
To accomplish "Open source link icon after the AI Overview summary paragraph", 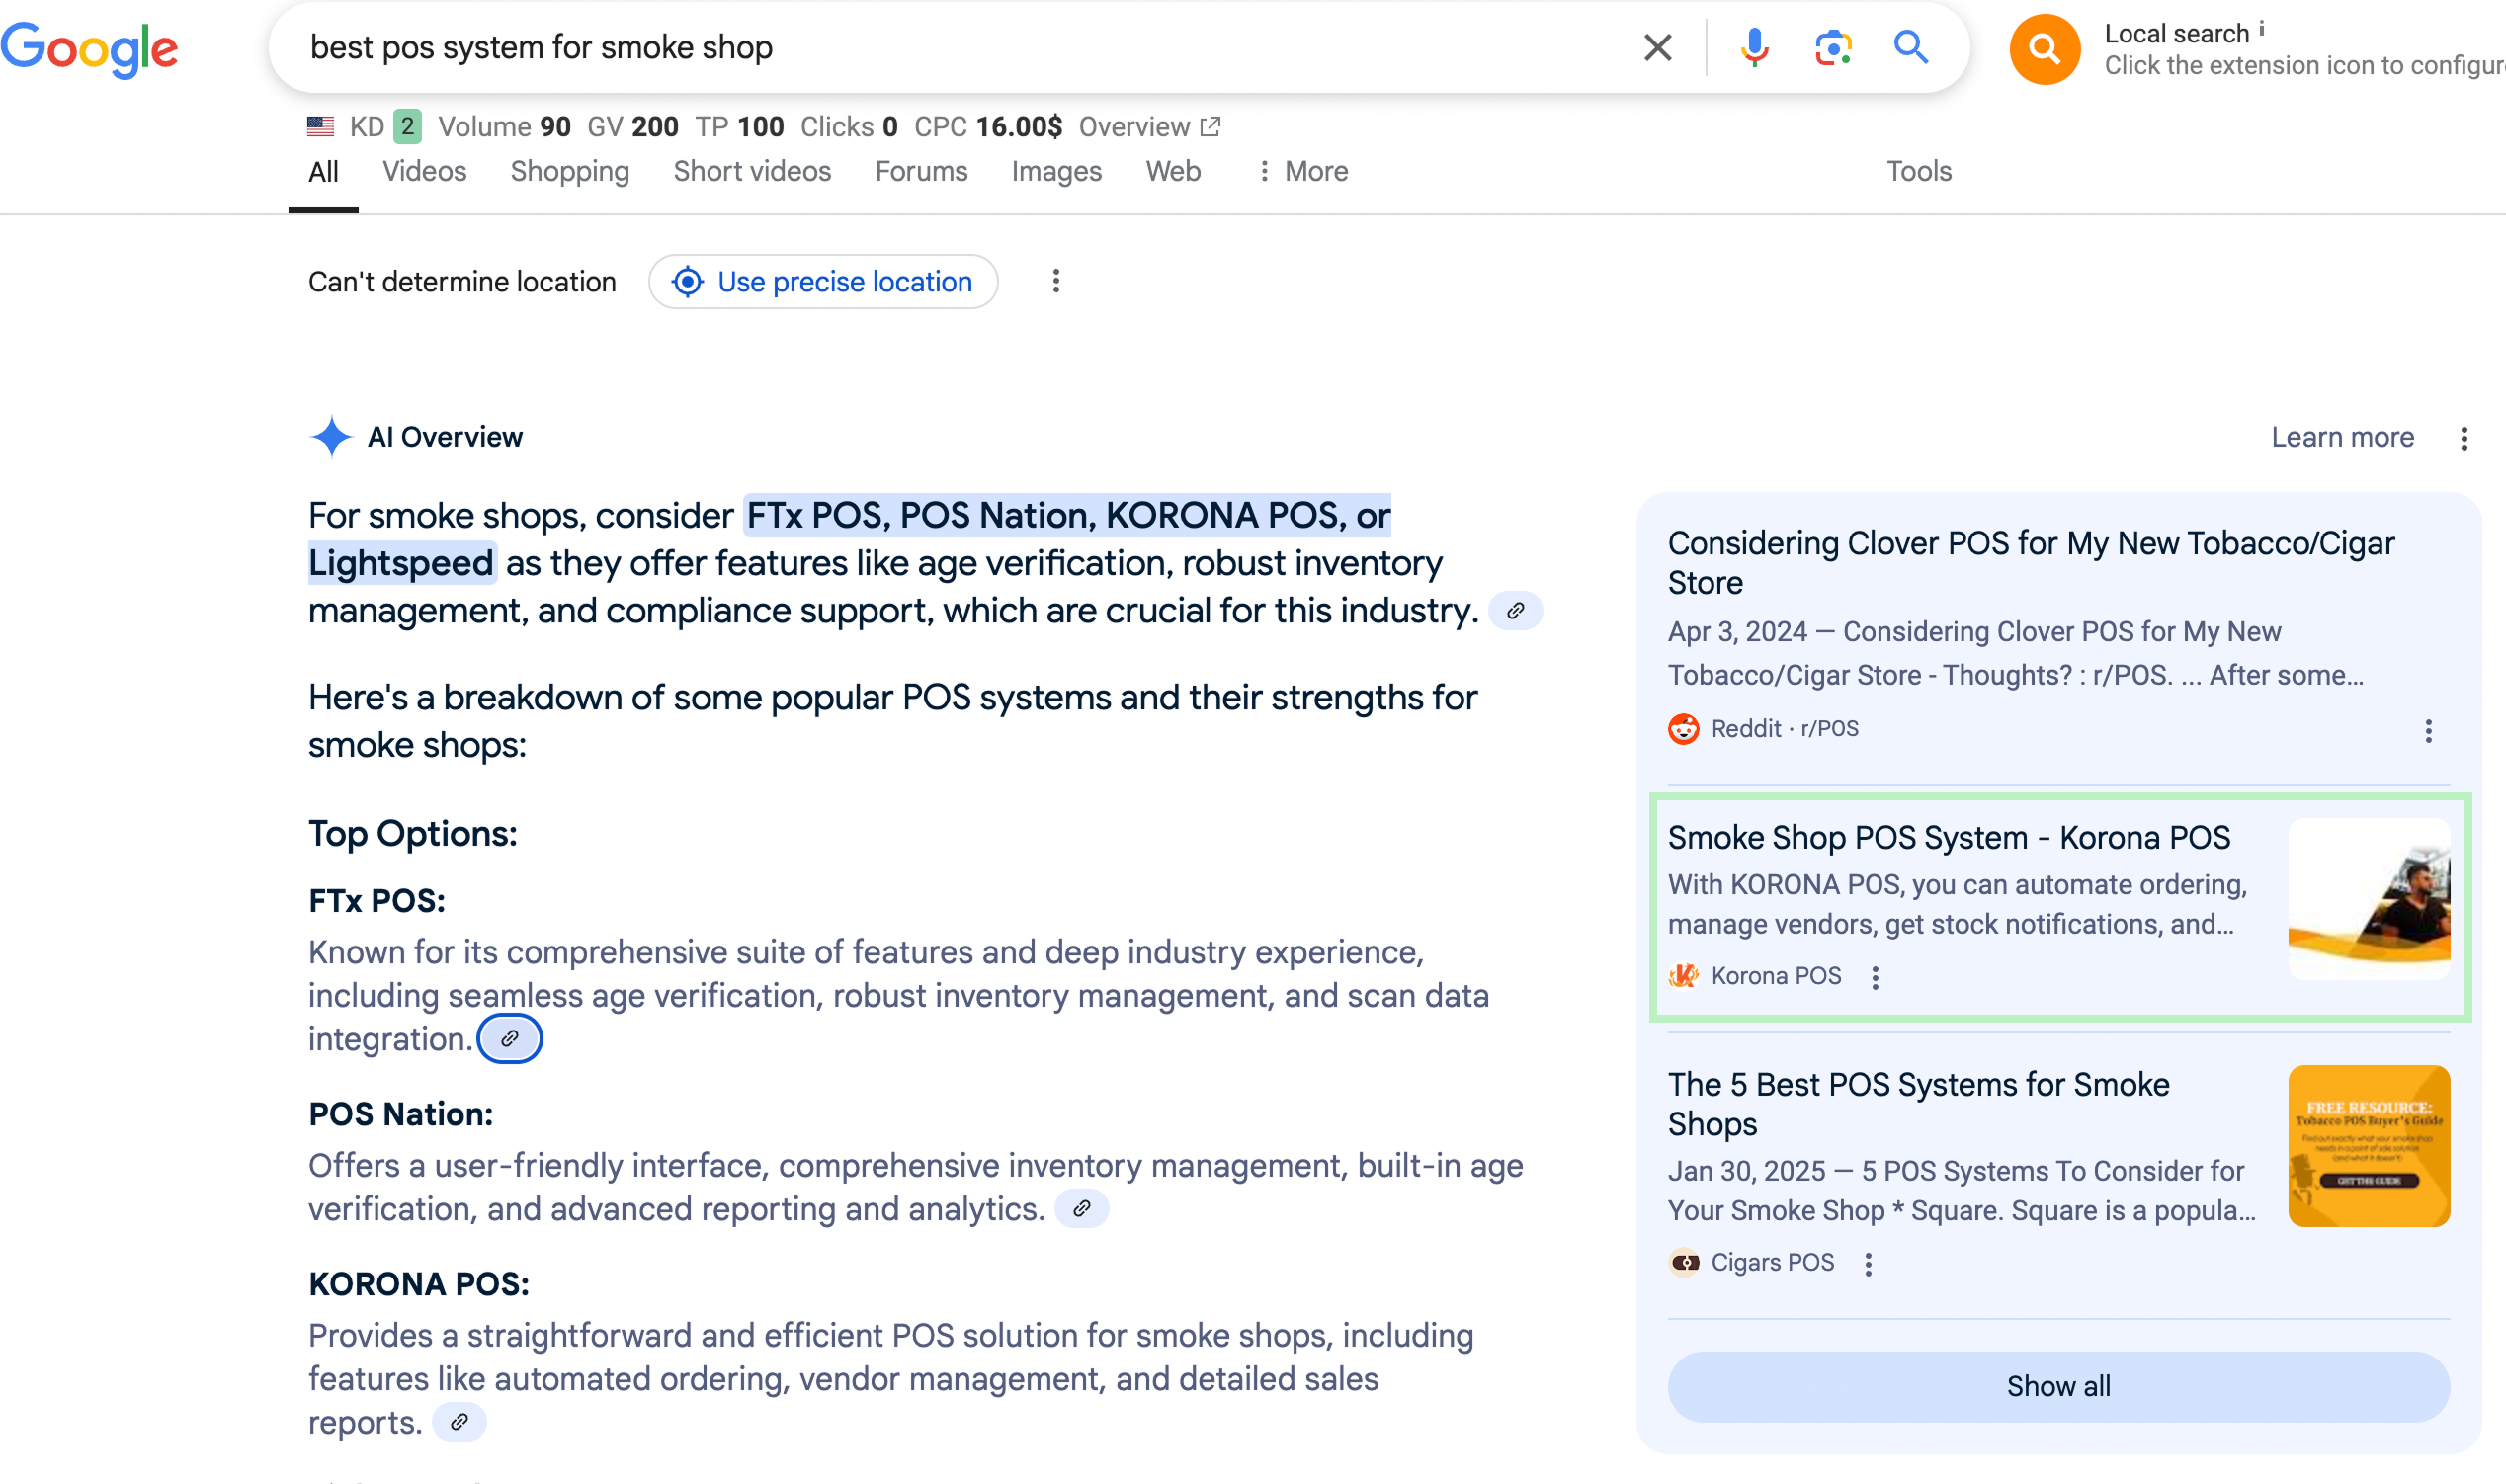I will tap(1515, 611).
